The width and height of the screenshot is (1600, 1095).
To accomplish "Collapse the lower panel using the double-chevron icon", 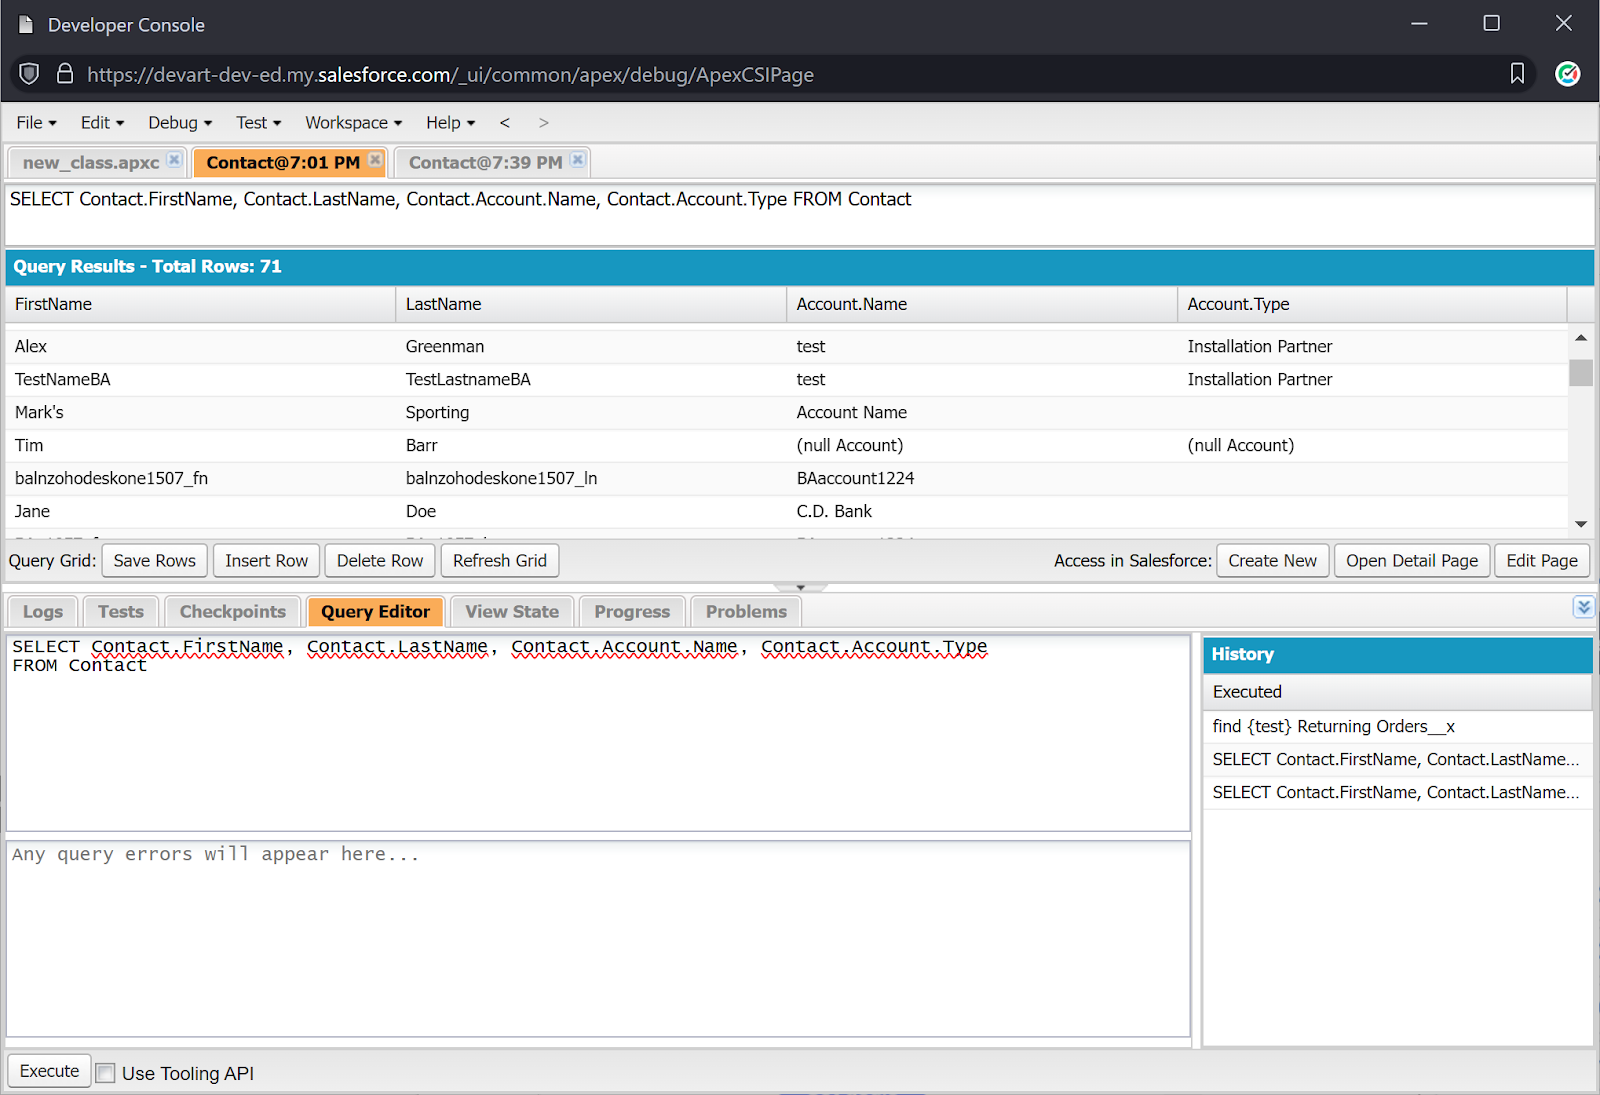I will [x=1583, y=607].
